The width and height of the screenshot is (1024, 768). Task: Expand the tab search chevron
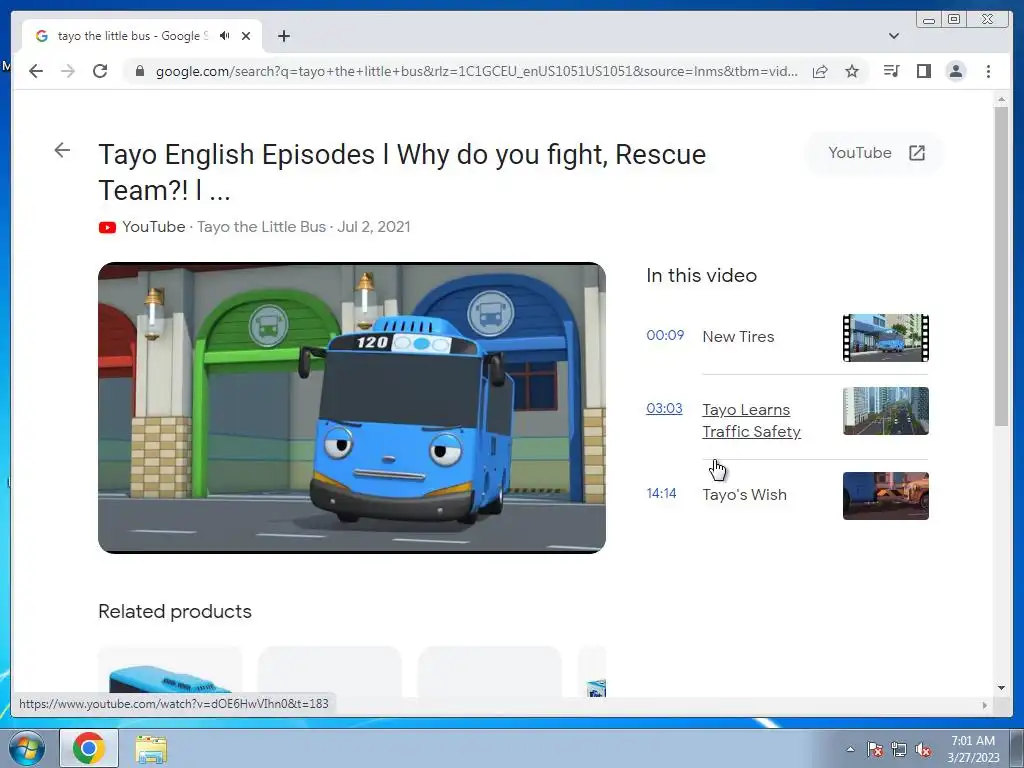894,36
